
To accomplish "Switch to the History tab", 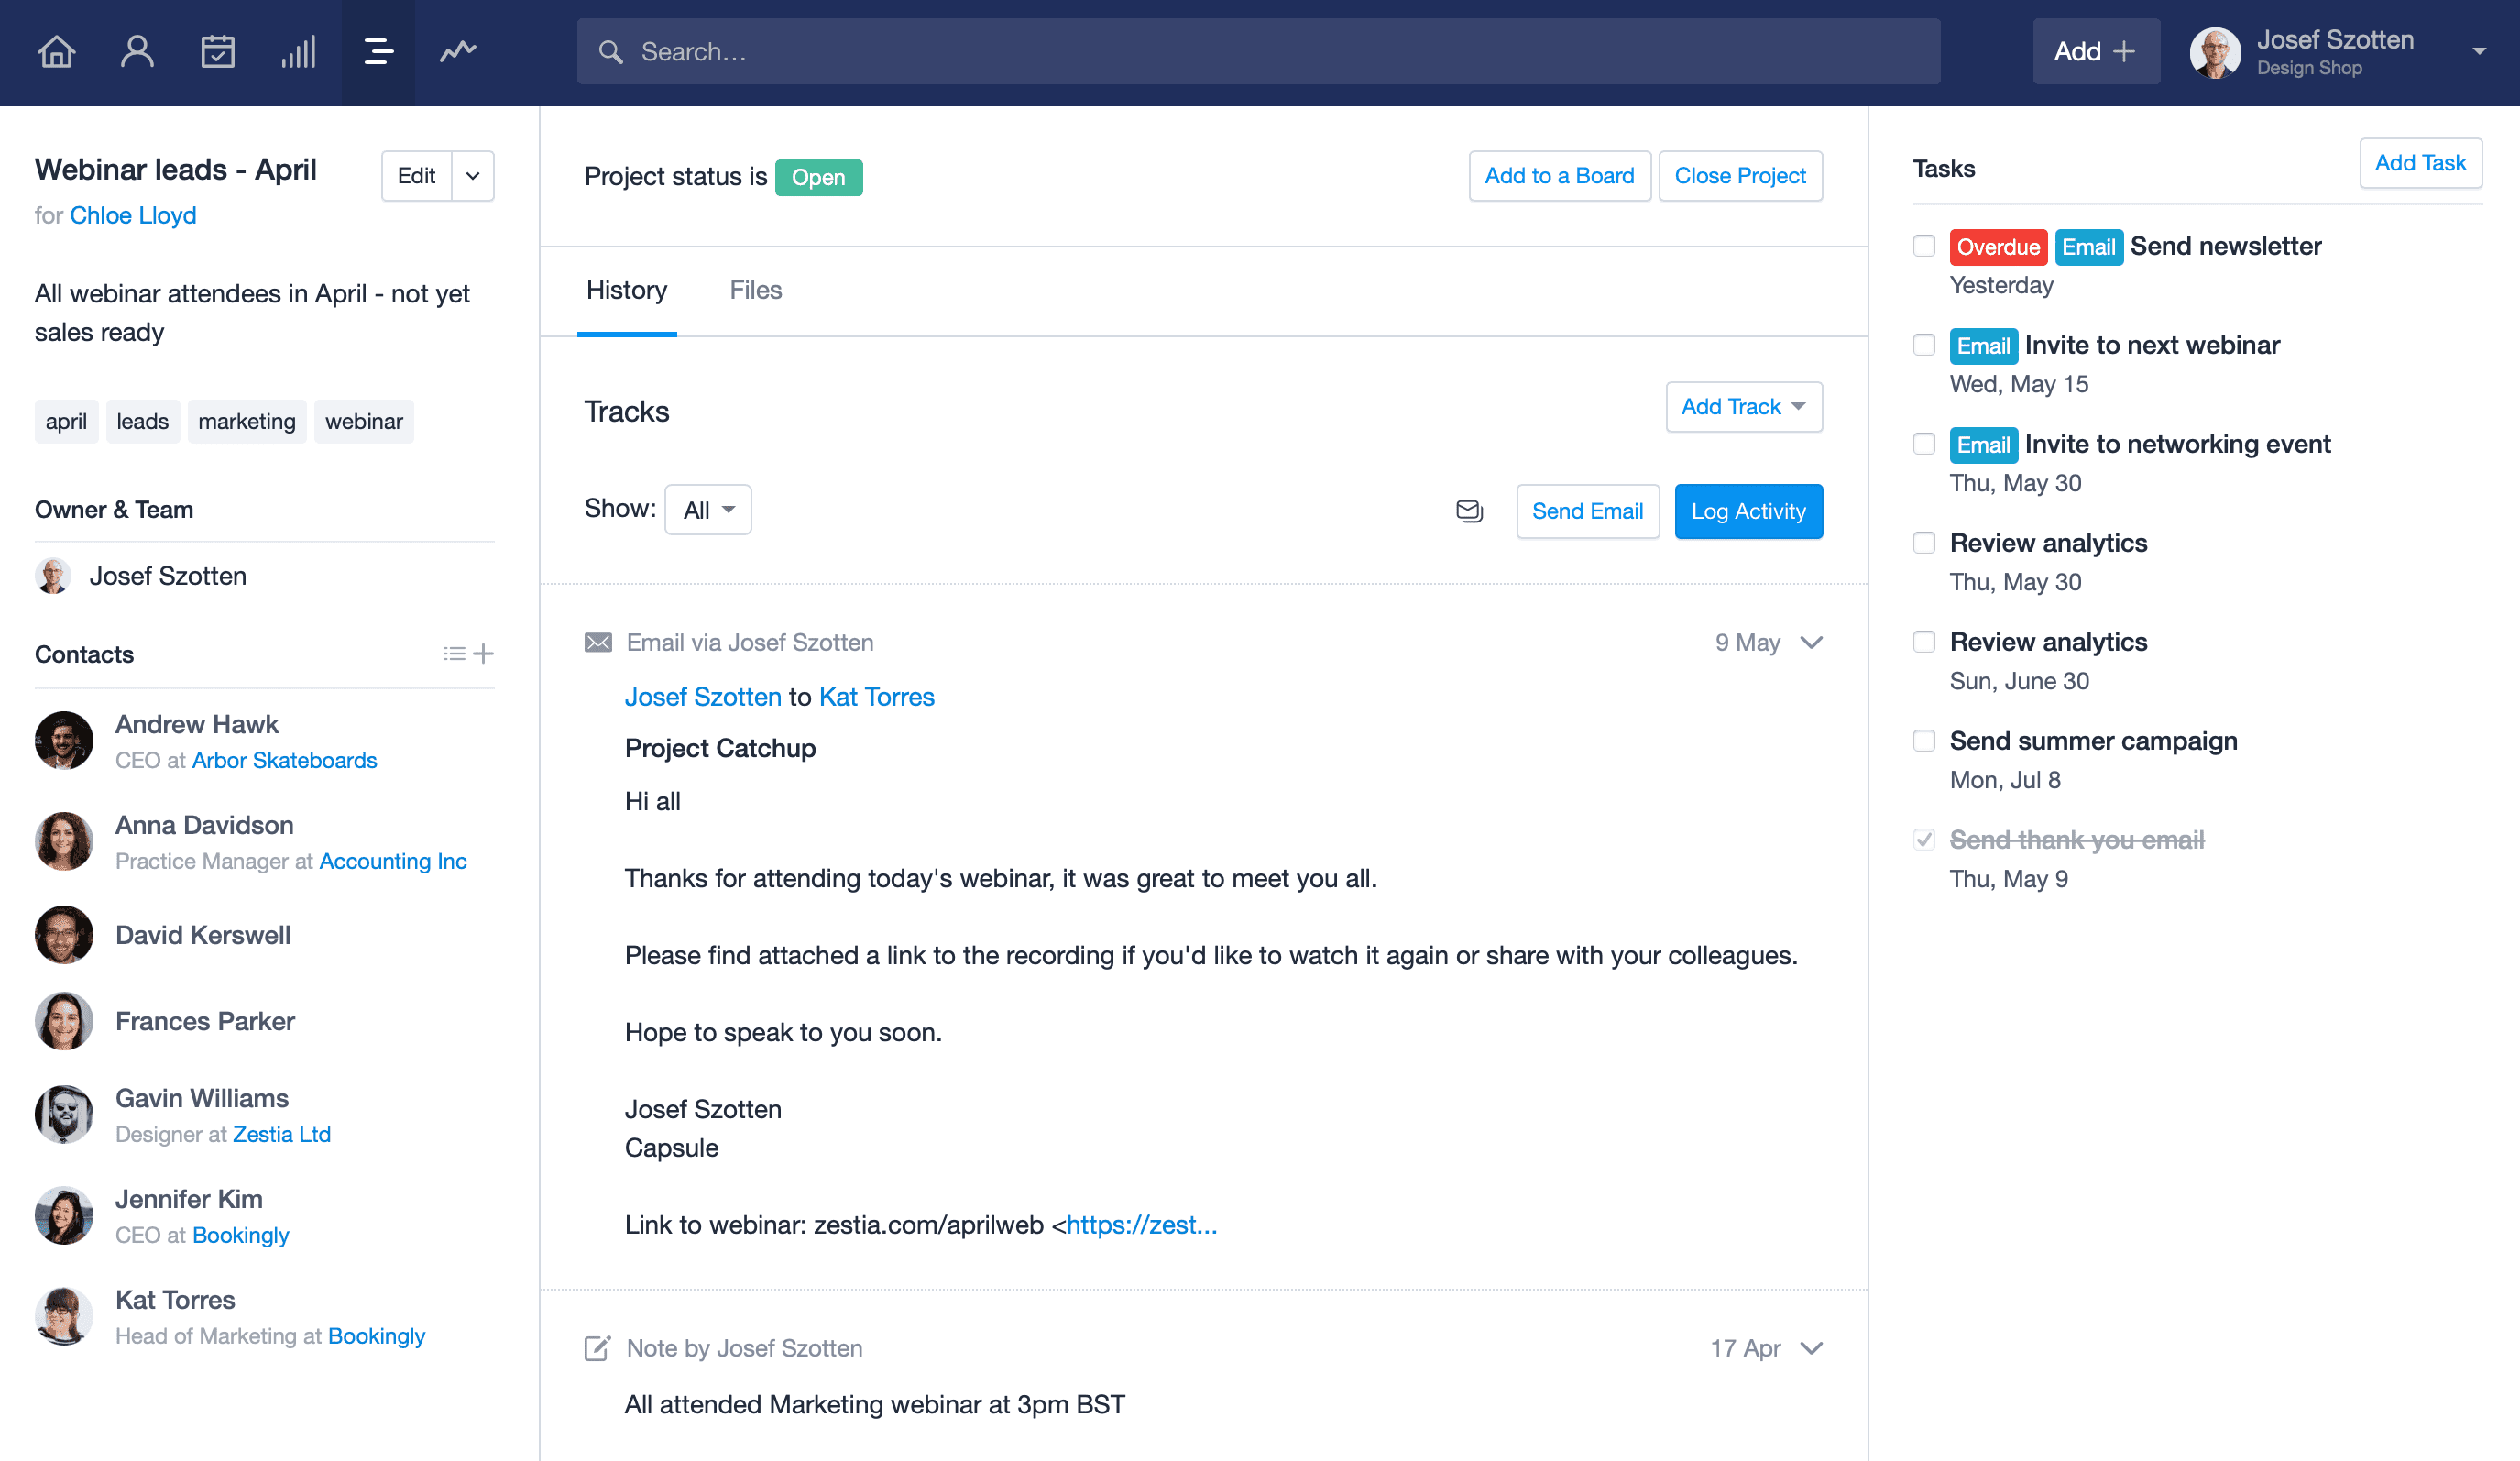I will click(626, 291).
